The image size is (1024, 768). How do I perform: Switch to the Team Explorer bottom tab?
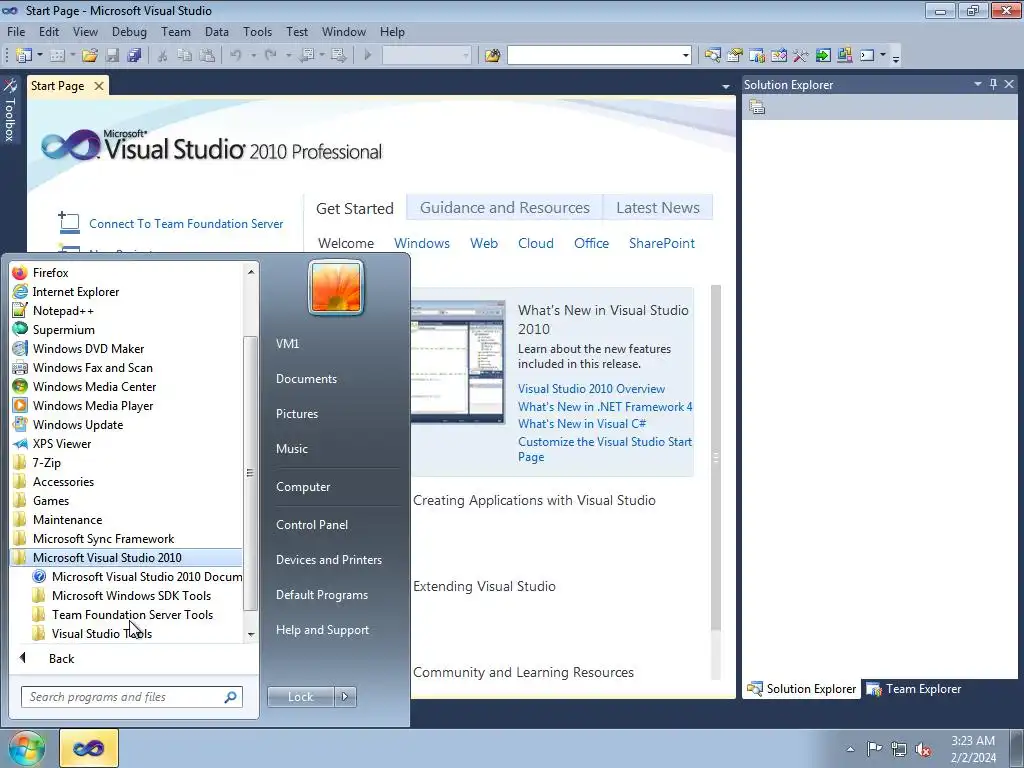tap(914, 688)
